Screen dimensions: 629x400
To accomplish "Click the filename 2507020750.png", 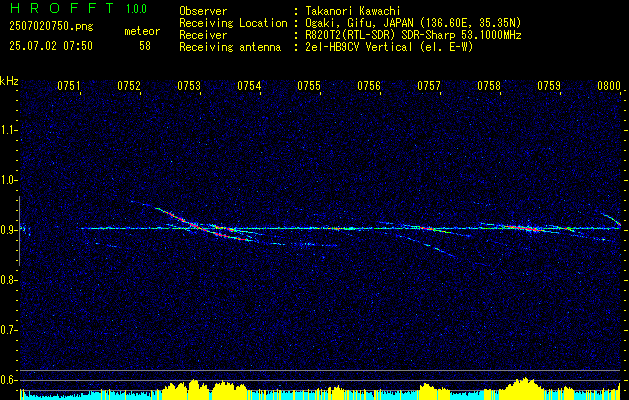I will [x=51, y=27].
